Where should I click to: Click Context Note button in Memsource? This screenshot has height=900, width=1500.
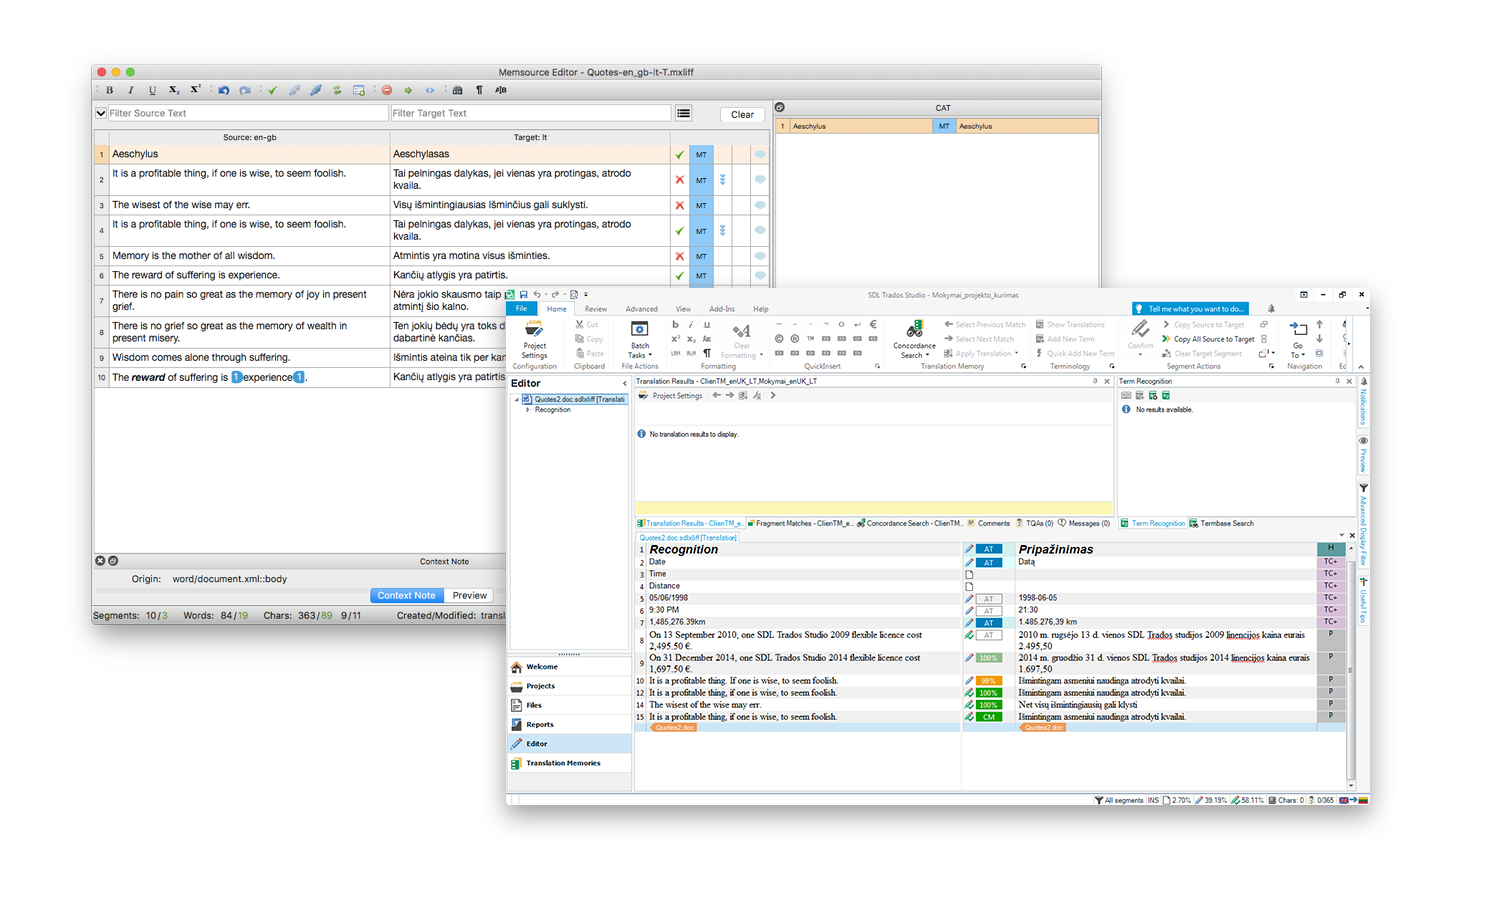pos(407,595)
